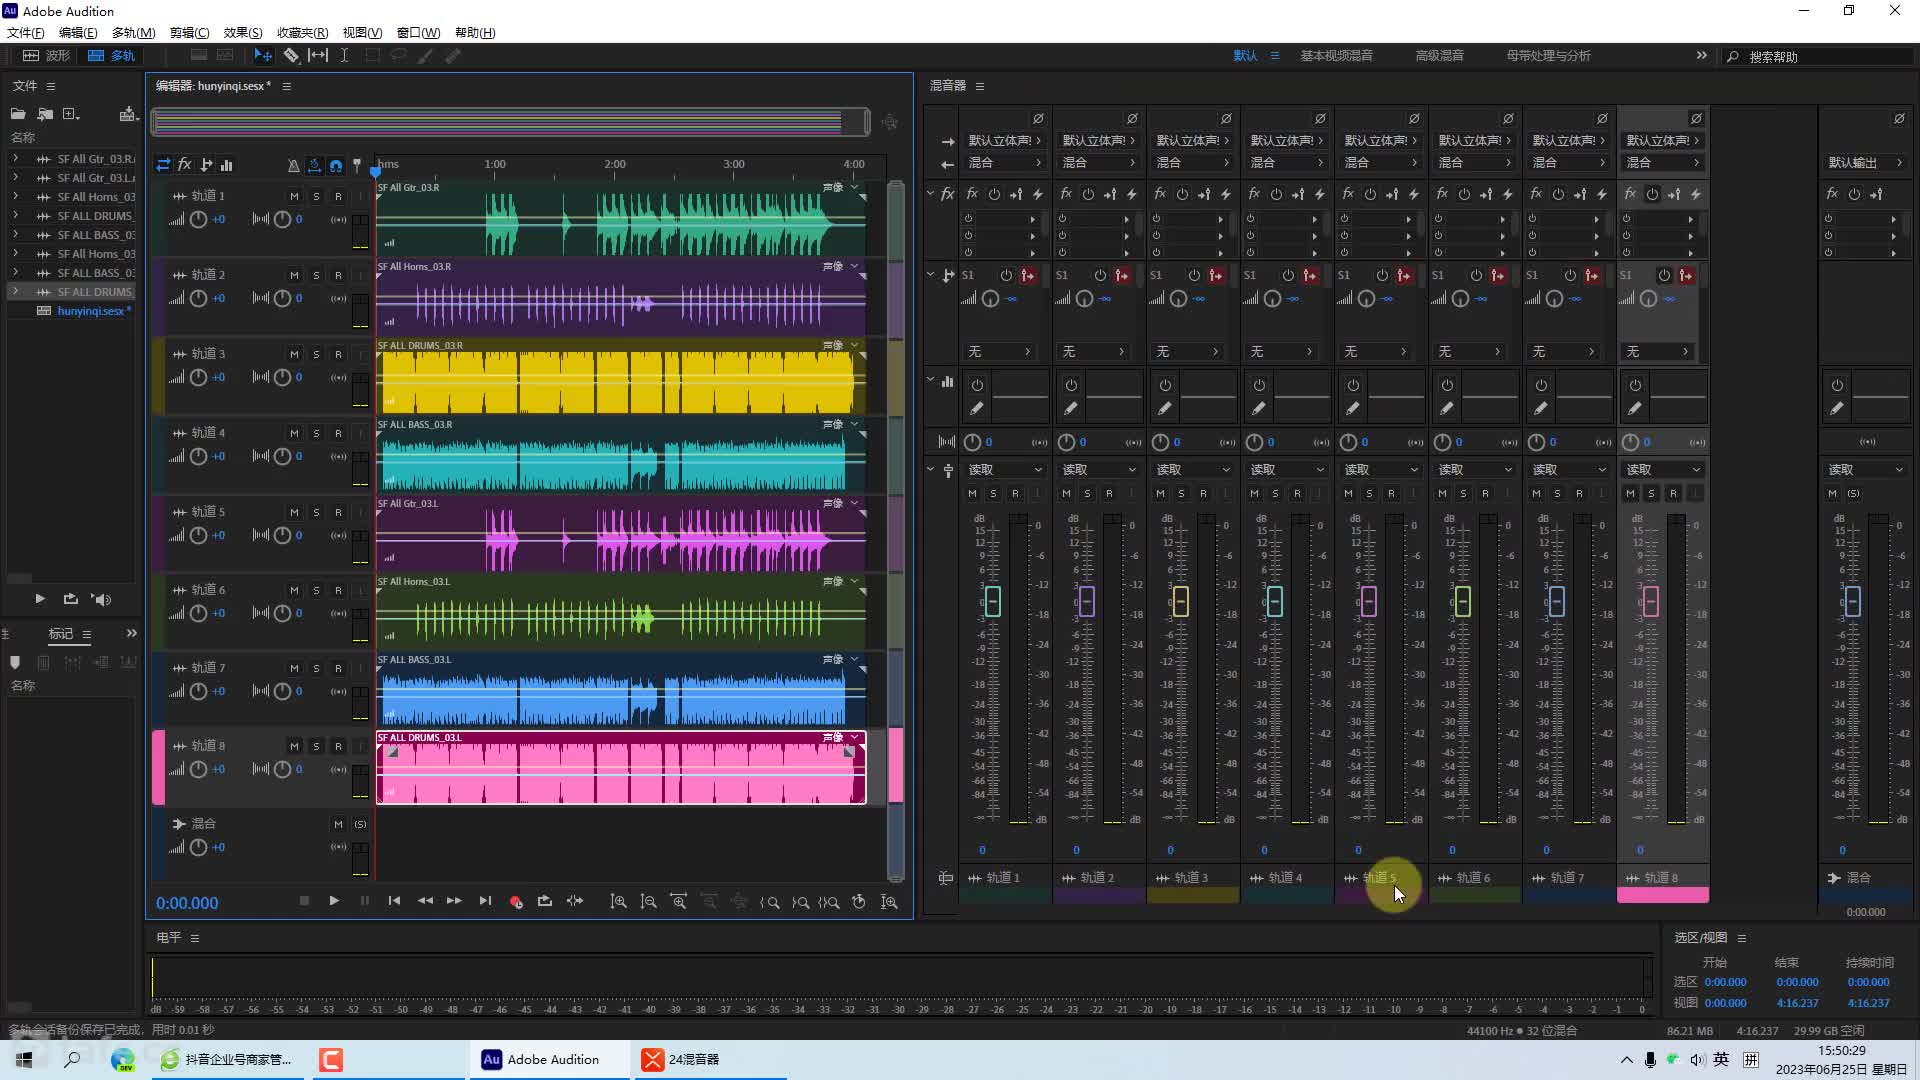1920x1080 pixels.
Task: Arm 轨道 8 for record
Action: coord(338,746)
